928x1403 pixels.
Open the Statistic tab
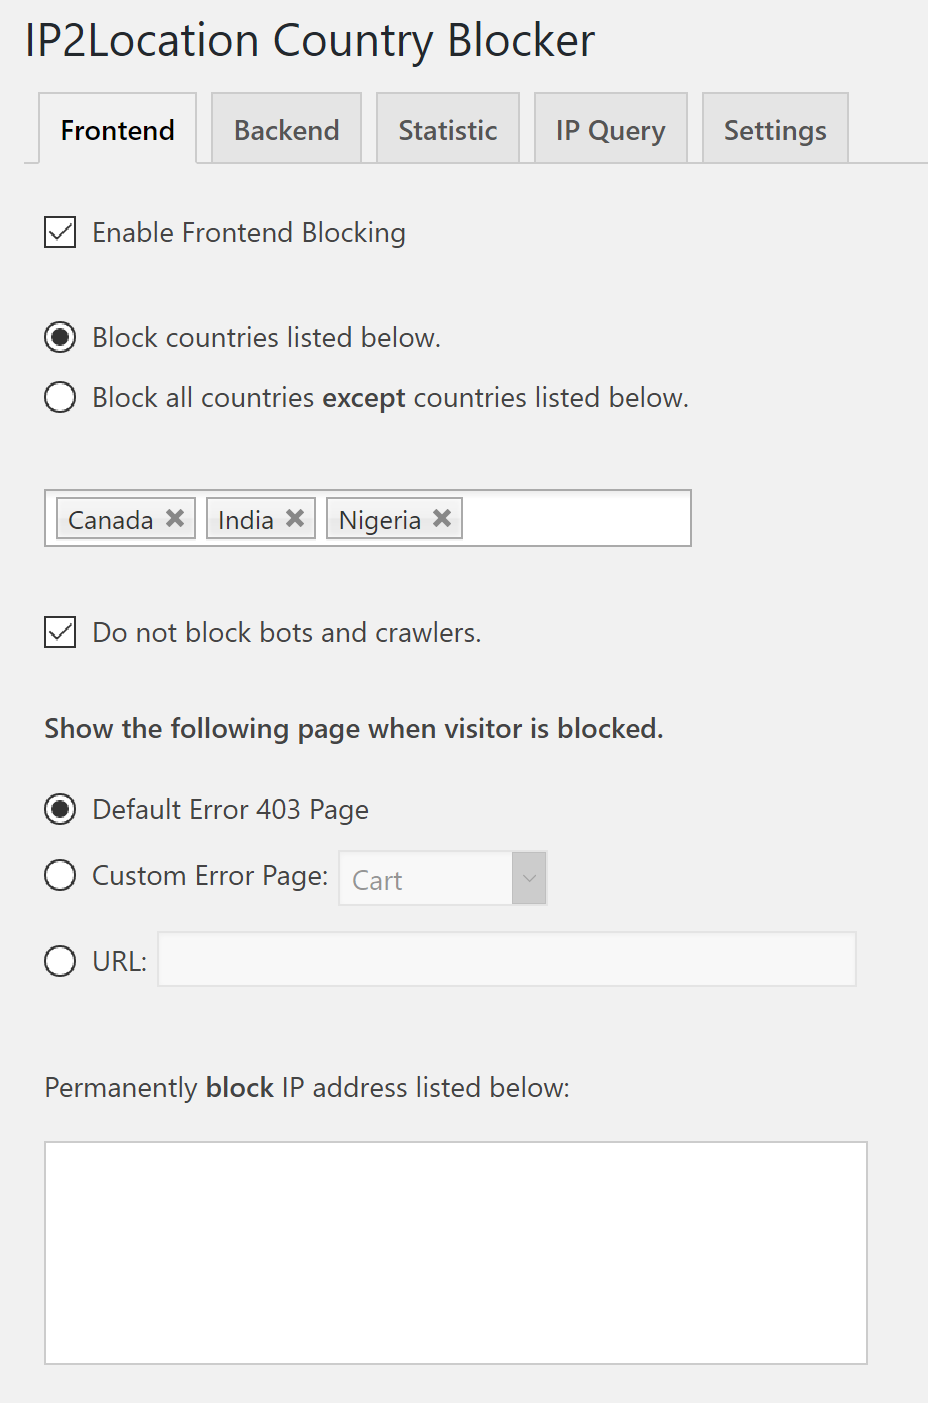click(448, 130)
